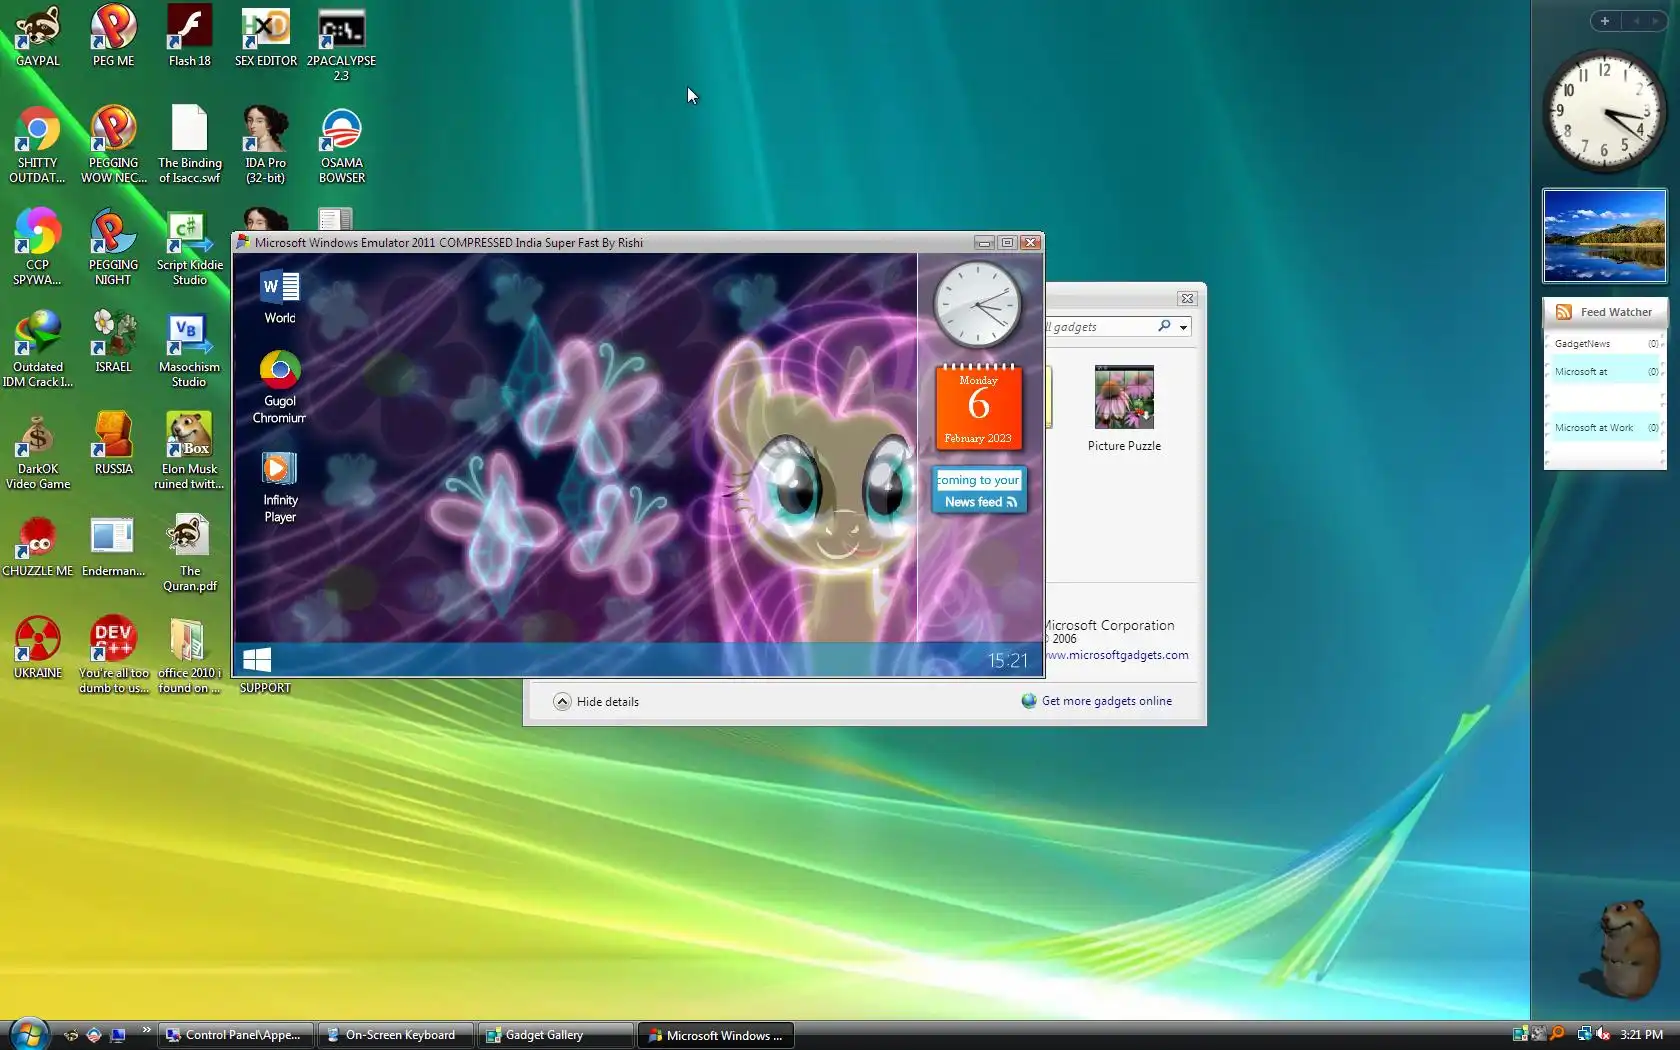Switch to Gadget Gallery taskbar button
The image size is (1680, 1050).
[556, 1035]
